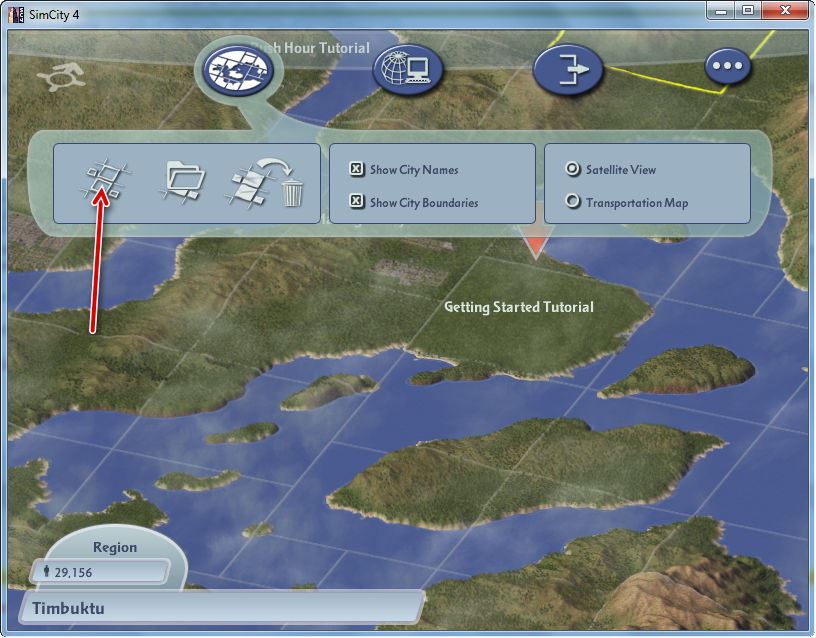Click the region population 29,156 readout
The width and height of the screenshot is (816, 638).
(100, 572)
